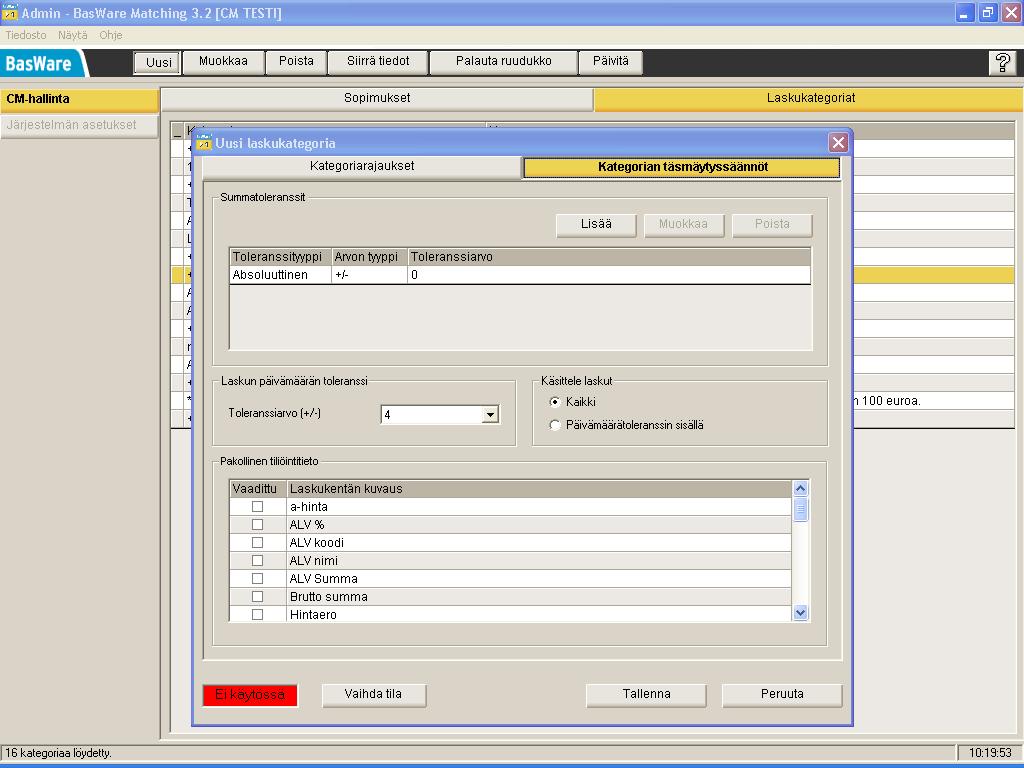The image size is (1024, 768).
Task: Click the status bar clock 10:19:53
Action: (x=989, y=753)
